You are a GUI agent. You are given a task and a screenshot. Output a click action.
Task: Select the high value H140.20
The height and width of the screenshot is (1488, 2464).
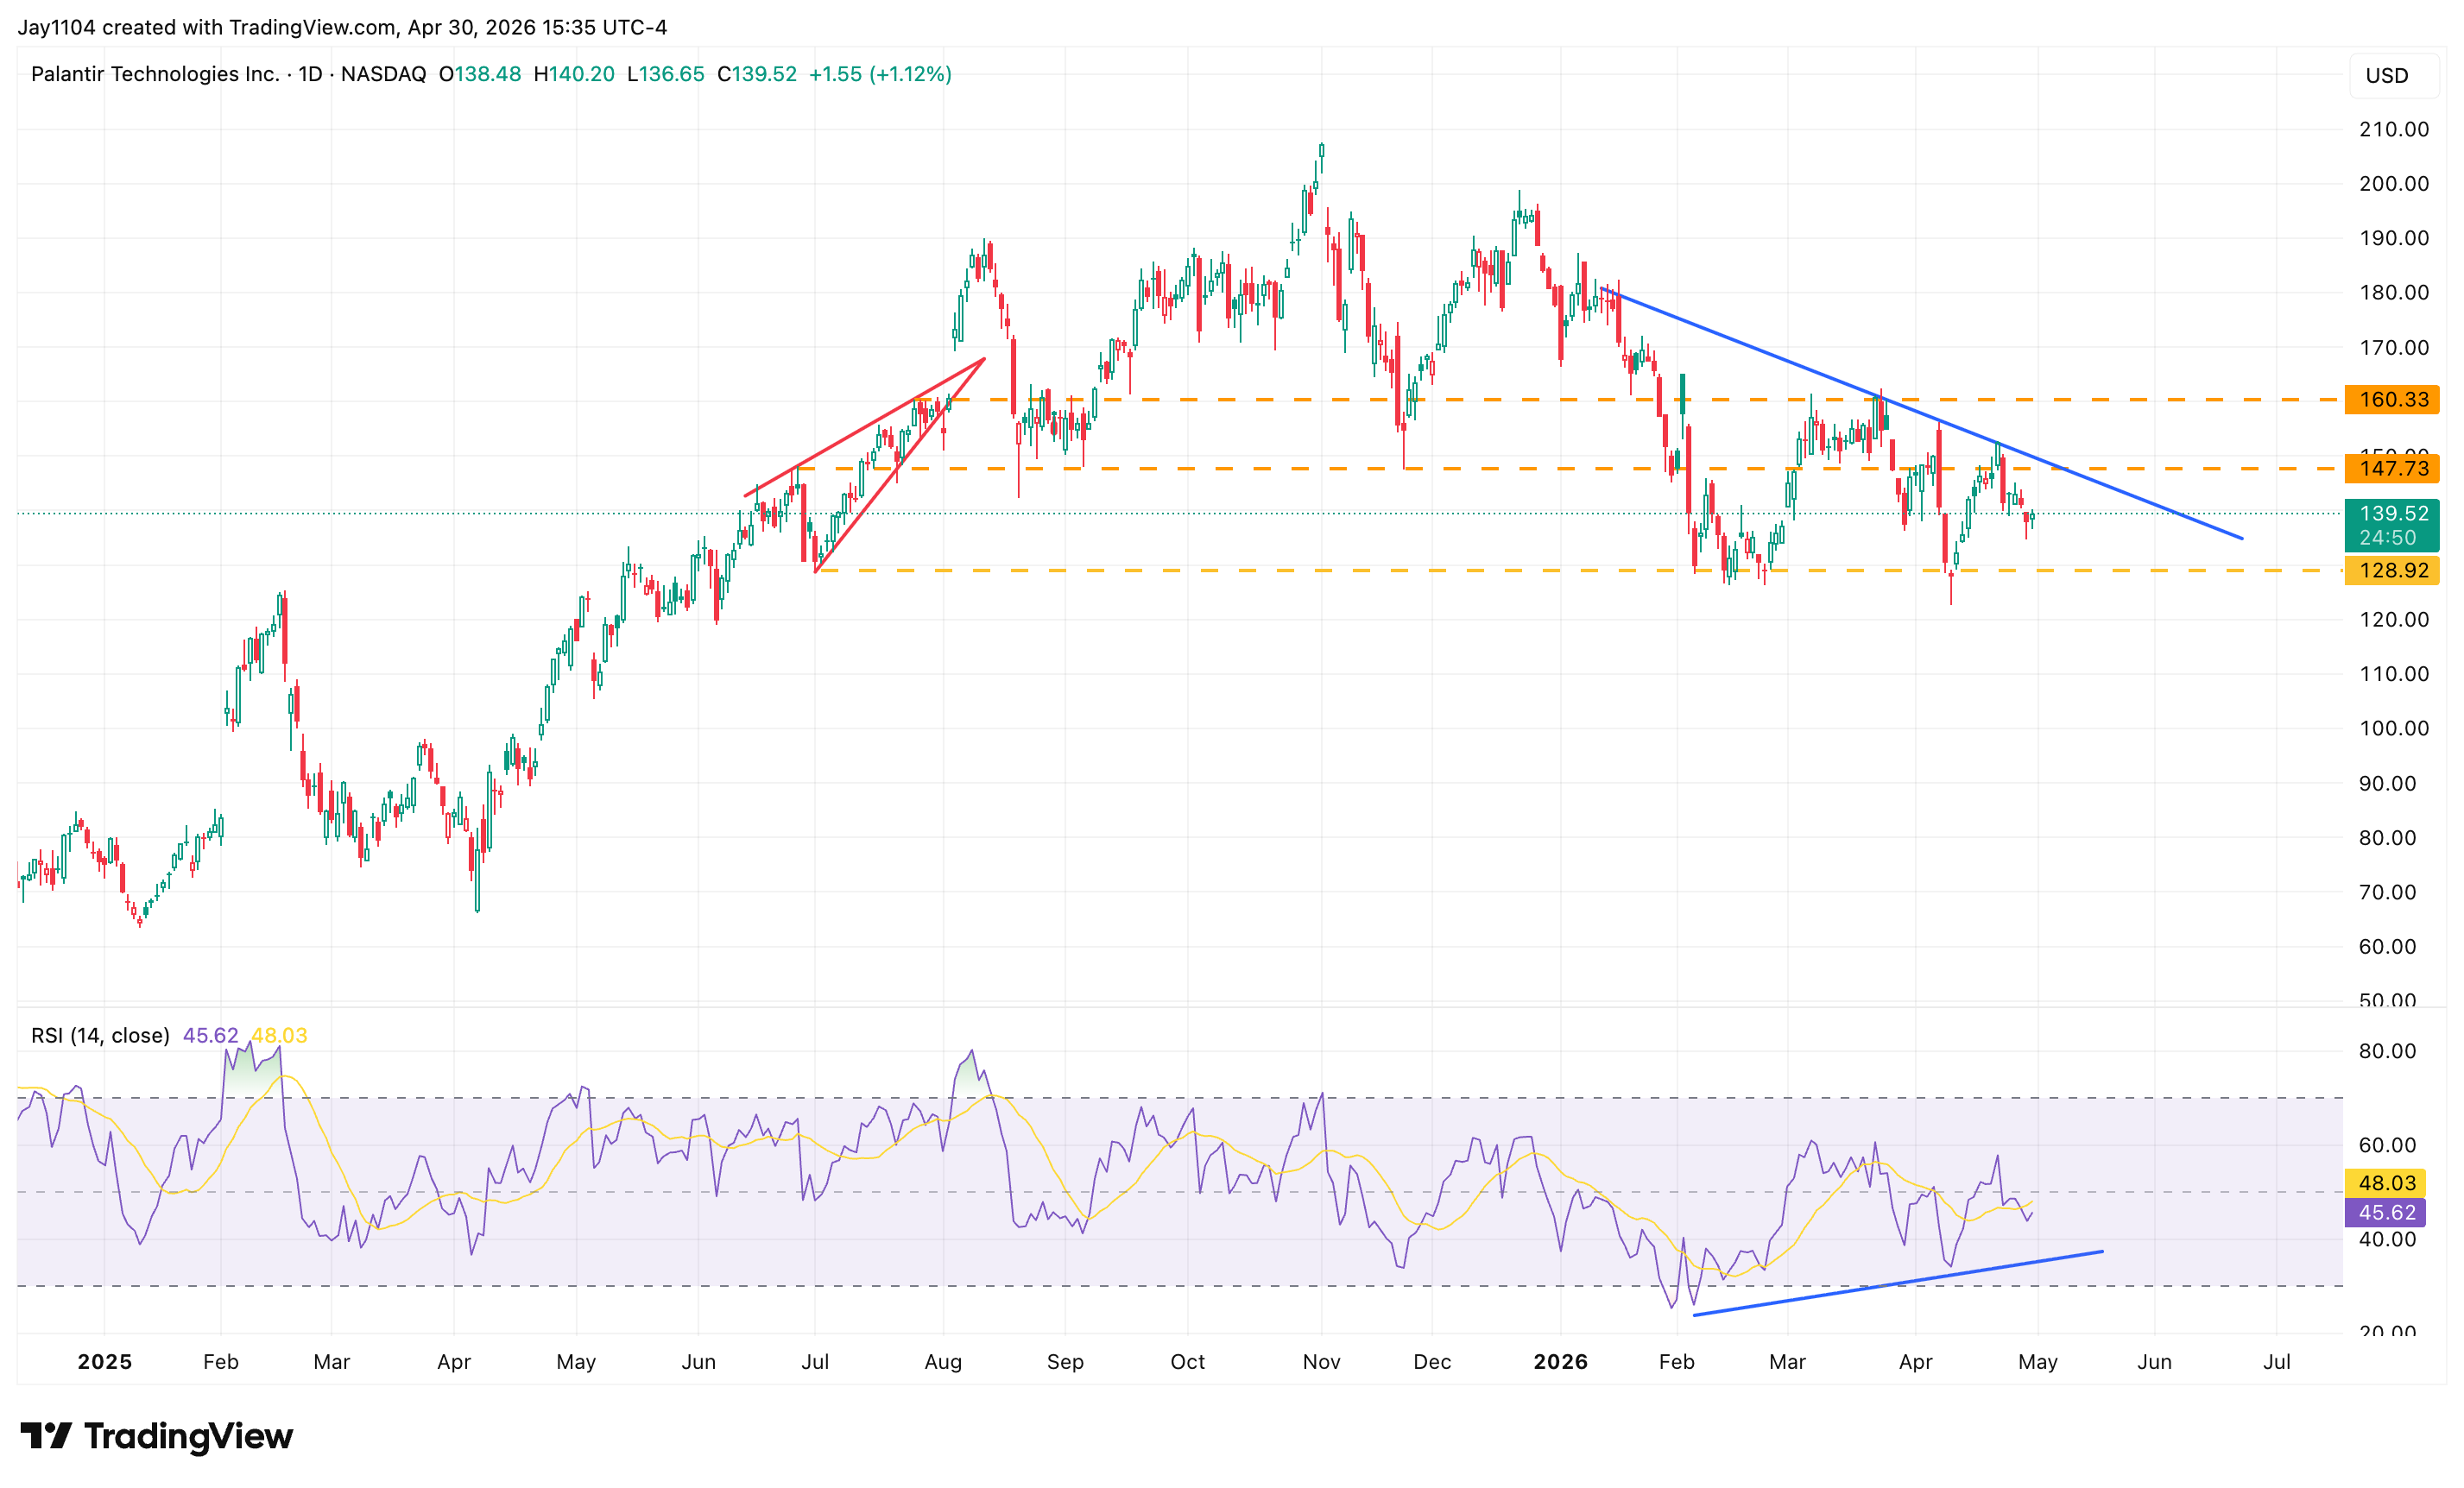coord(574,74)
